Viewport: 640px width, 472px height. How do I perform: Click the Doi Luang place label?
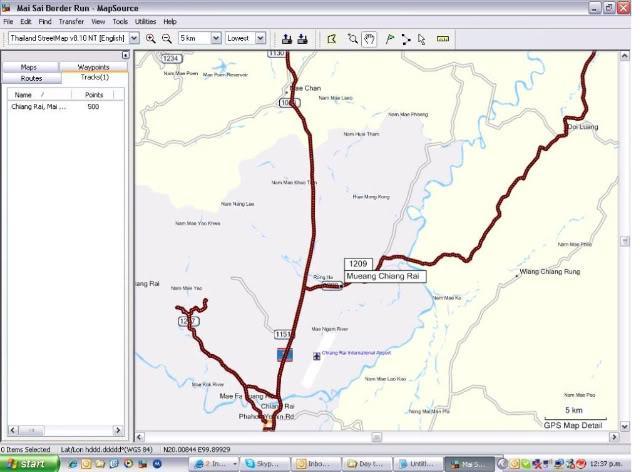point(583,127)
